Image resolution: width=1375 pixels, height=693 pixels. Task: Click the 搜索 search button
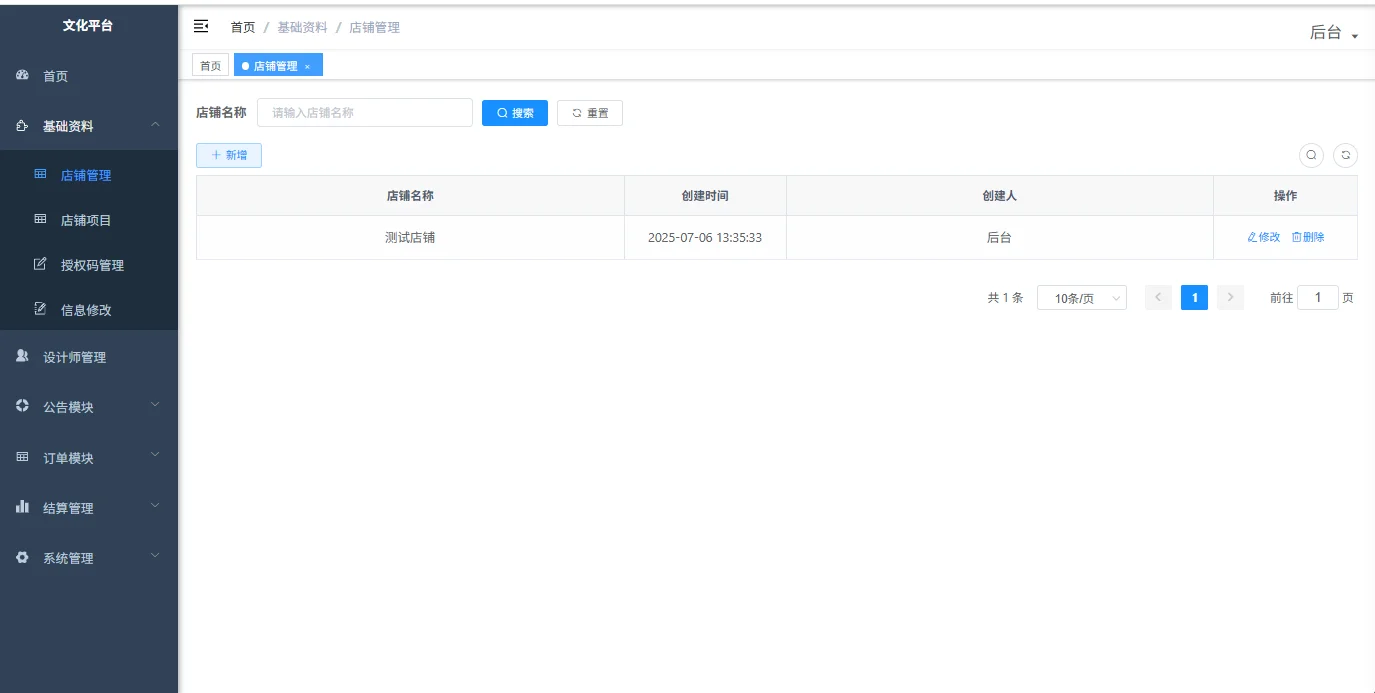coord(514,112)
